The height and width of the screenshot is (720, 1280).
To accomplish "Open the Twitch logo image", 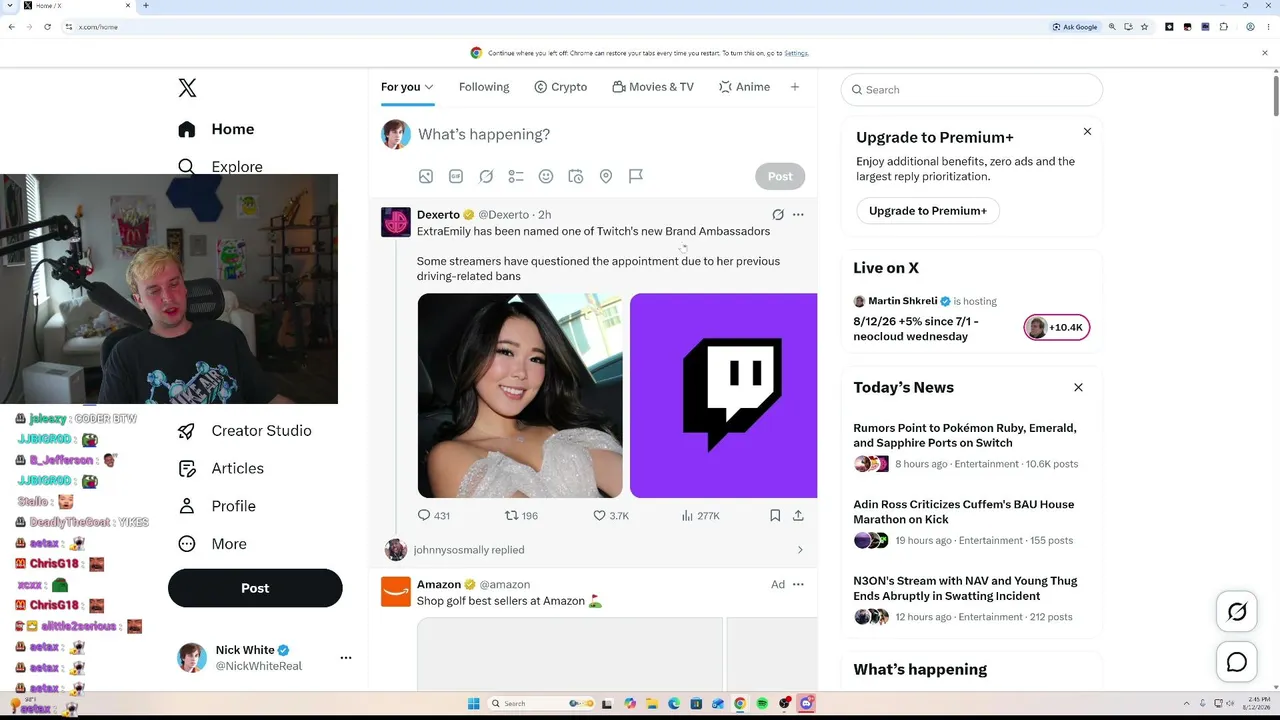I will click(x=723, y=395).
